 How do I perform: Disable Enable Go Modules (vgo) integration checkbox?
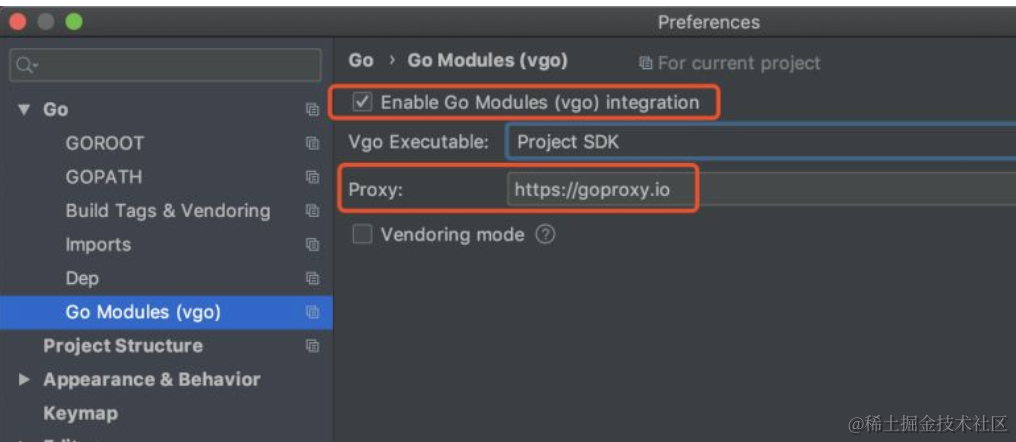pyautogui.click(x=364, y=102)
